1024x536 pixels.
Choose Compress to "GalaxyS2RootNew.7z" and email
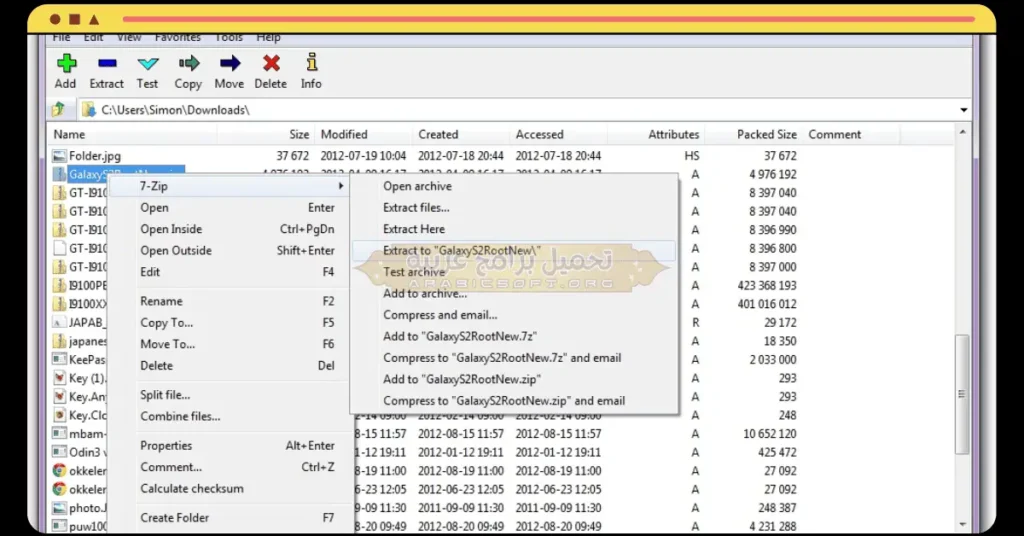click(514, 358)
